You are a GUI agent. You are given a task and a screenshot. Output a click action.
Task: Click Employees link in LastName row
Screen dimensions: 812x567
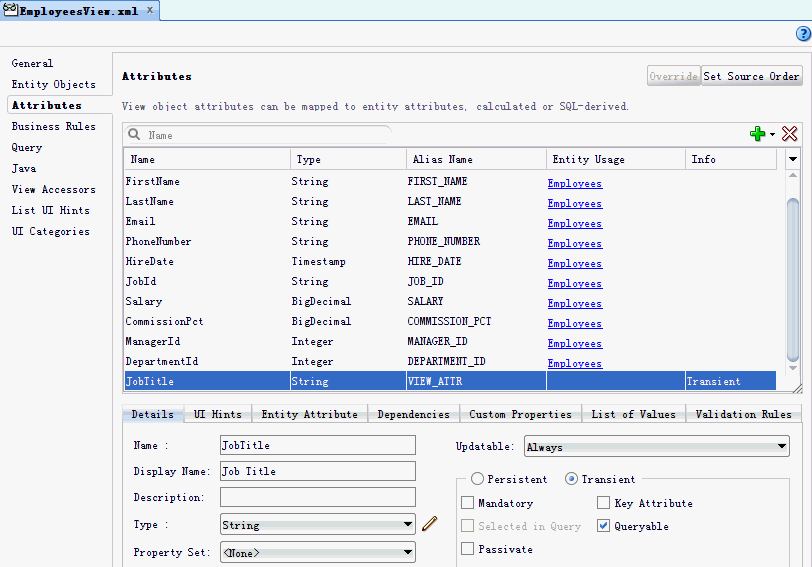[x=575, y=203]
